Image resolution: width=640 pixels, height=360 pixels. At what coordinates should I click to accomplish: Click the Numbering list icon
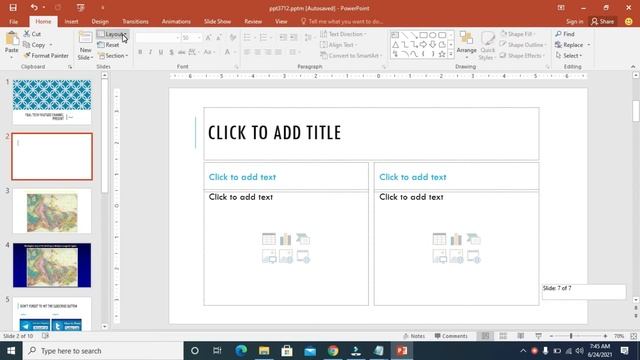[x=264, y=38]
